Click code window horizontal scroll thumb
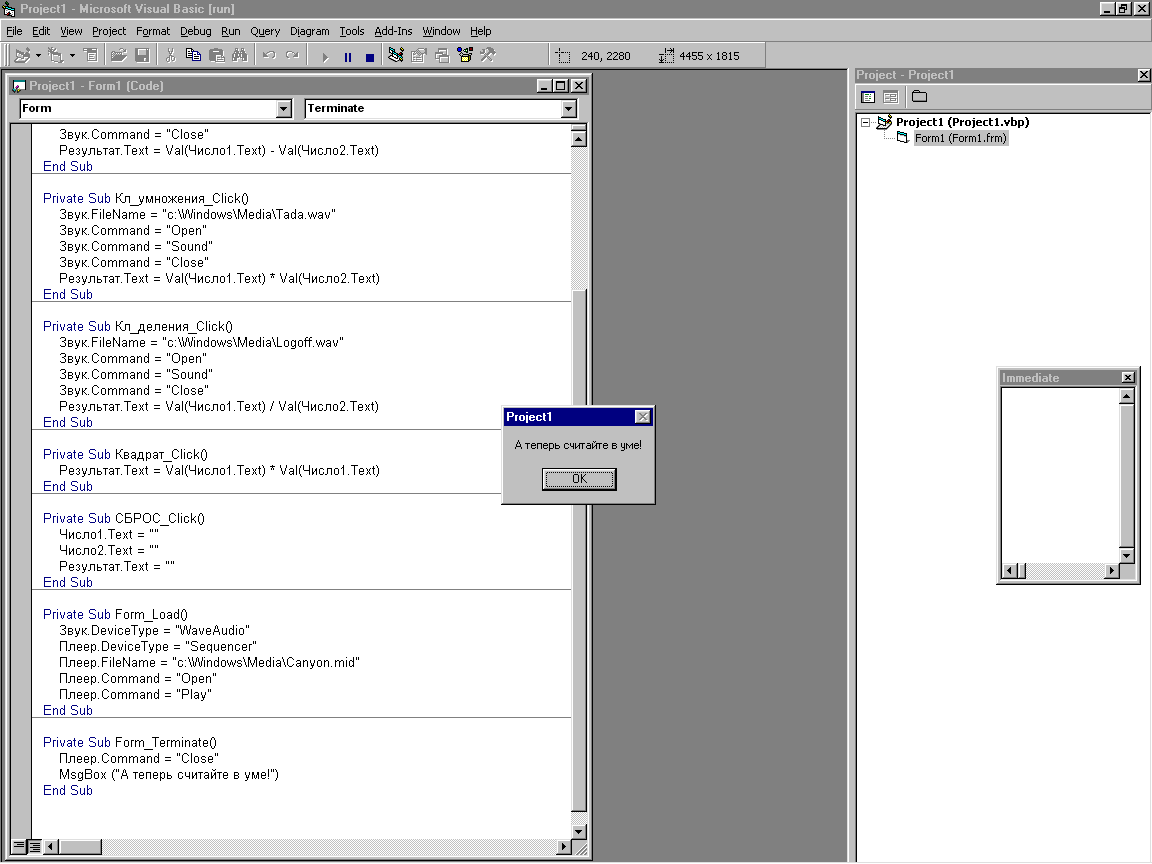This screenshot has height=864, width=1152. [80, 846]
